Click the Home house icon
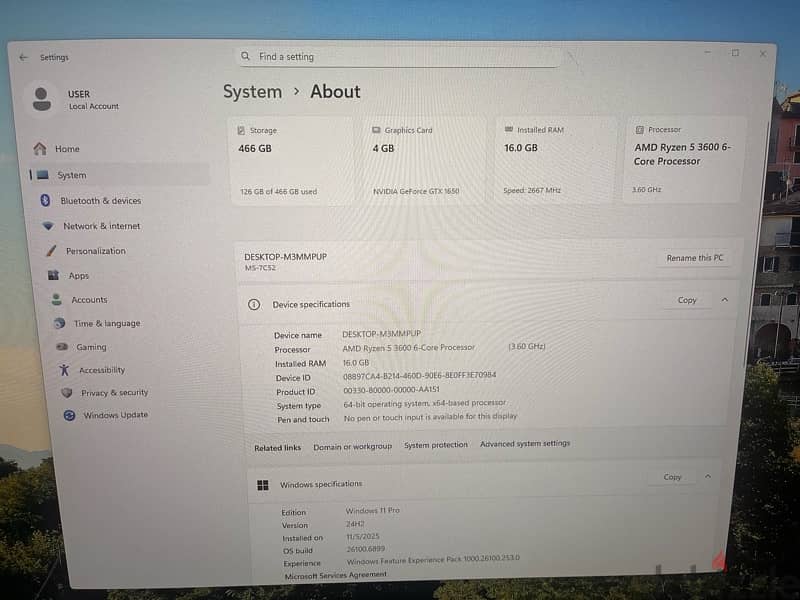 click(40, 148)
